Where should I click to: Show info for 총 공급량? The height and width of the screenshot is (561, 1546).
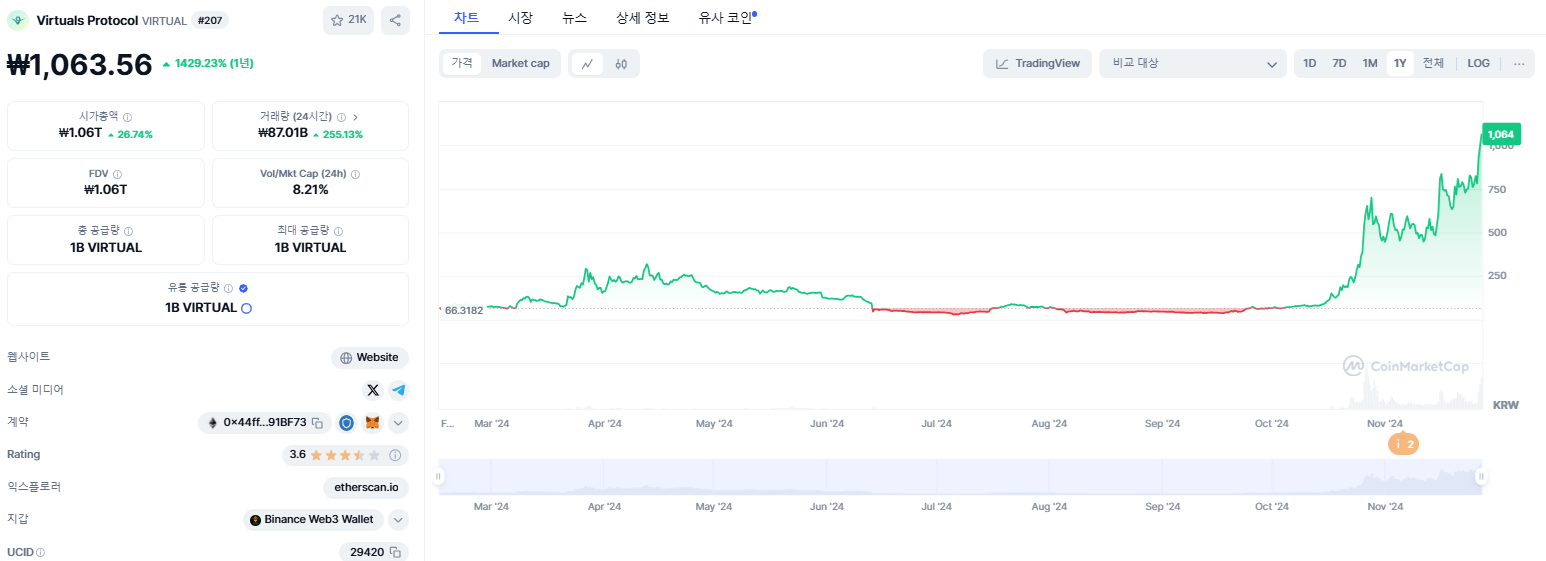point(128,231)
